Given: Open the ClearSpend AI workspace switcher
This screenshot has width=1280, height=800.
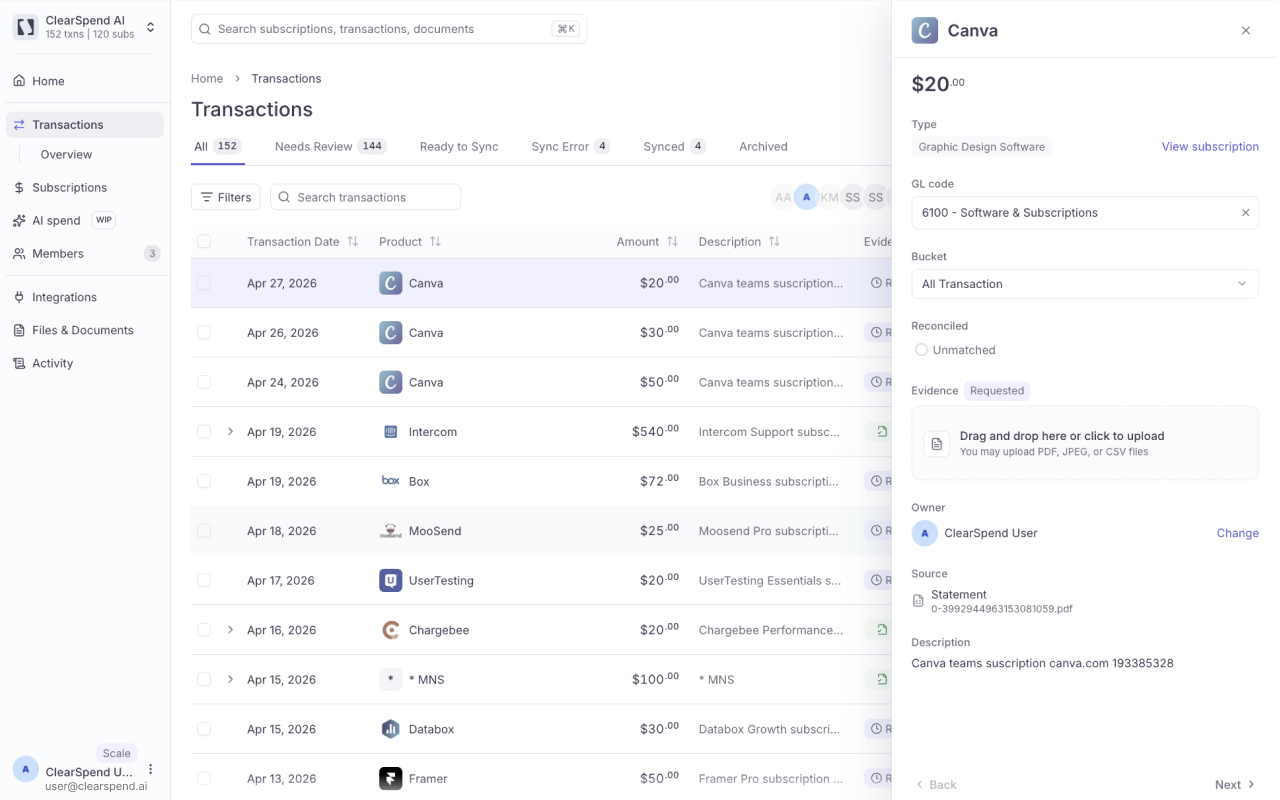Looking at the screenshot, I should (85, 27).
